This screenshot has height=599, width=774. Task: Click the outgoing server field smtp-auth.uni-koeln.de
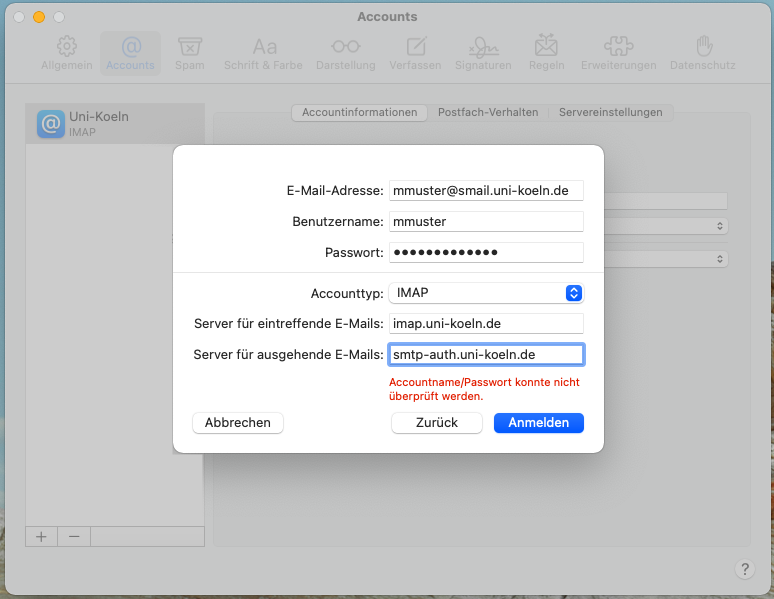coord(486,355)
